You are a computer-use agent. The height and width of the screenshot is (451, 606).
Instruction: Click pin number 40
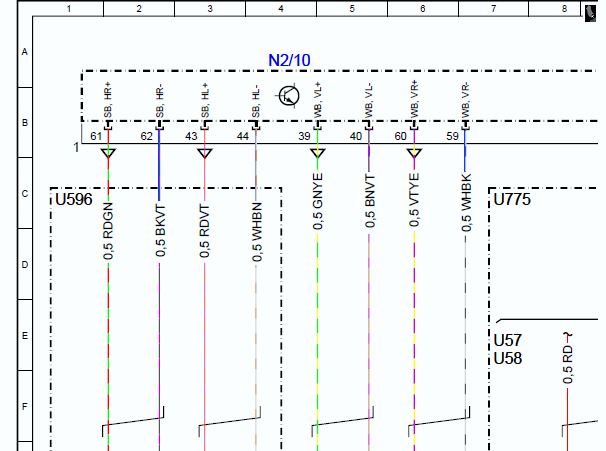(x=356, y=136)
